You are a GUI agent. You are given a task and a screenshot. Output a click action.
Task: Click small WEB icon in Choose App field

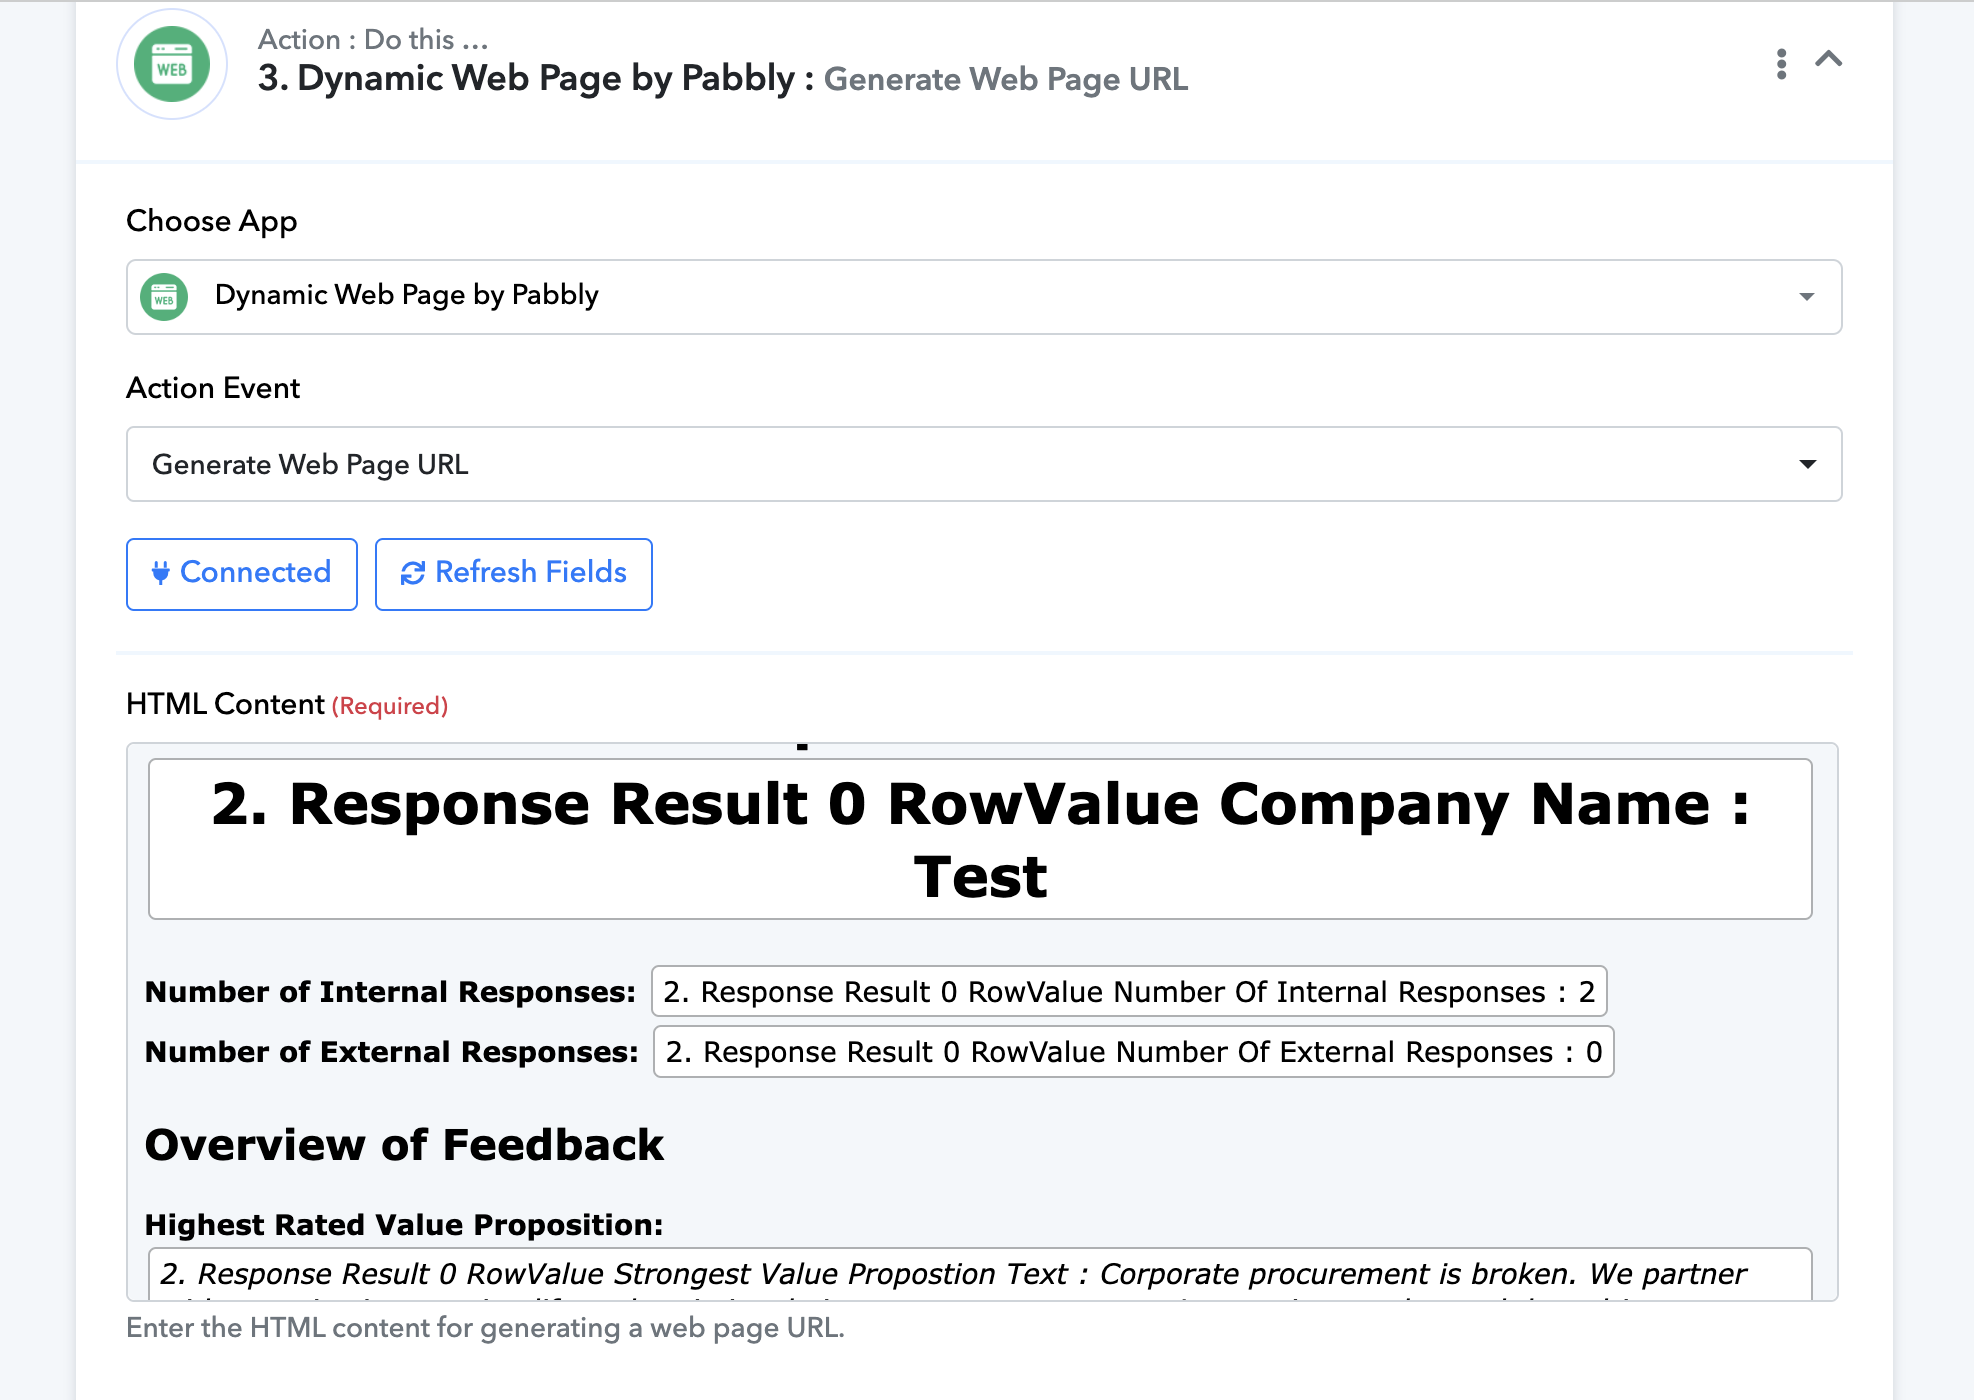(x=164, y=297)
